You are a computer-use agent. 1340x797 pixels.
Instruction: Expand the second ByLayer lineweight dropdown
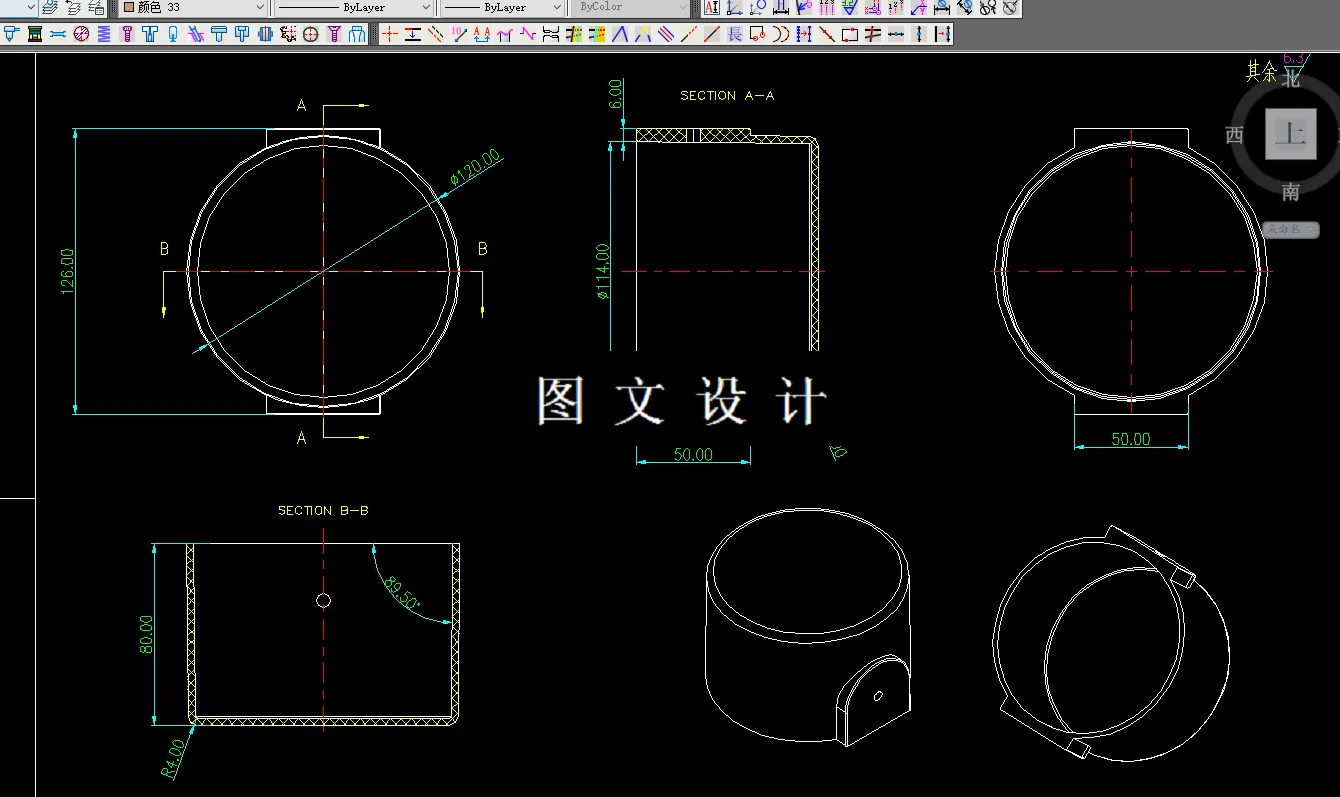tap(503, 7)
